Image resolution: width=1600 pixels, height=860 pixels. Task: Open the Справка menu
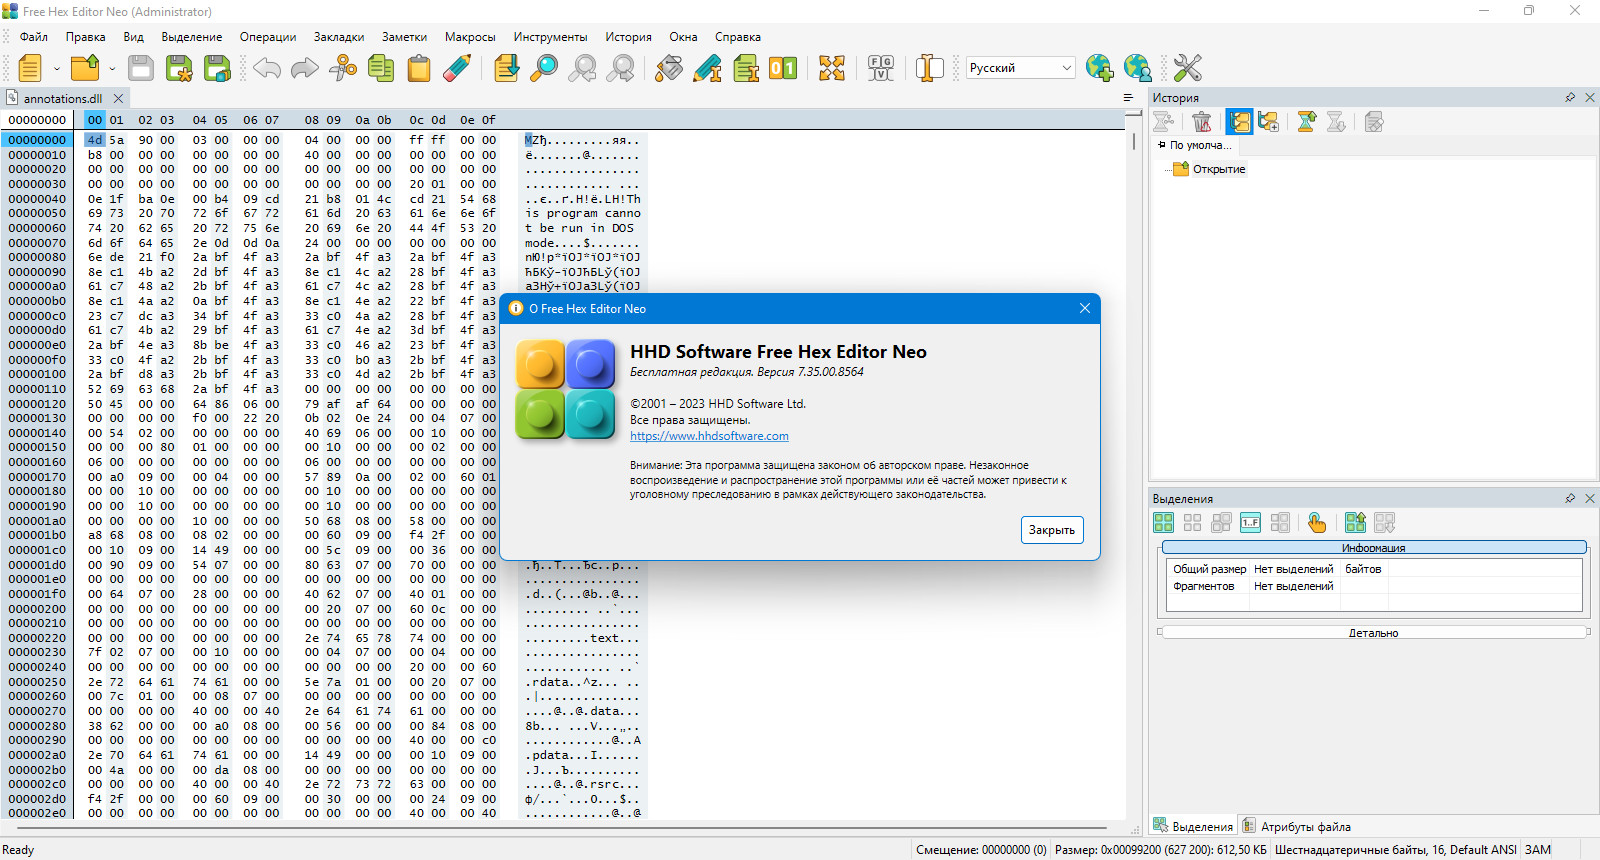point(738,37)
